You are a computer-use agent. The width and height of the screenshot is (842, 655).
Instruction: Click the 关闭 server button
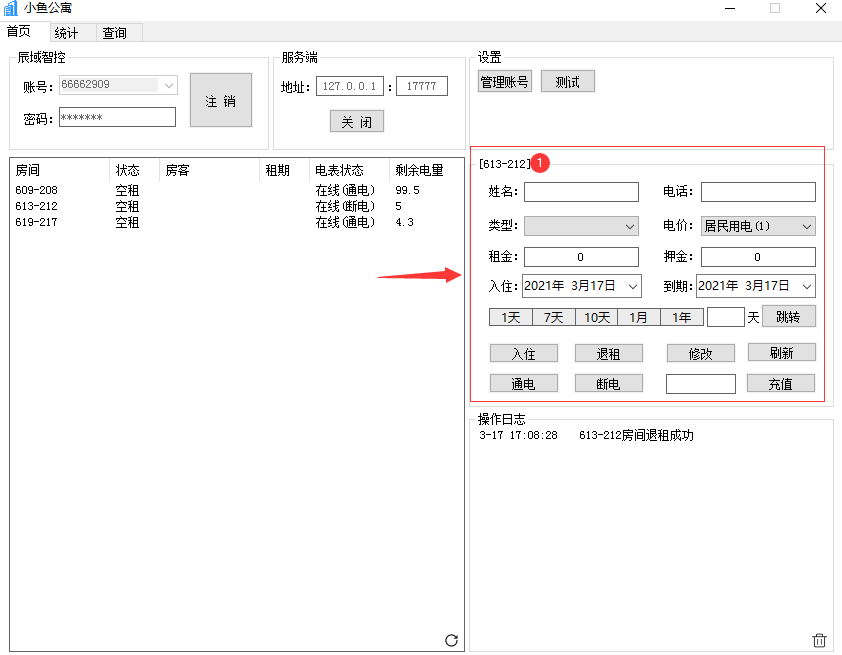click(x=357, y=122)
